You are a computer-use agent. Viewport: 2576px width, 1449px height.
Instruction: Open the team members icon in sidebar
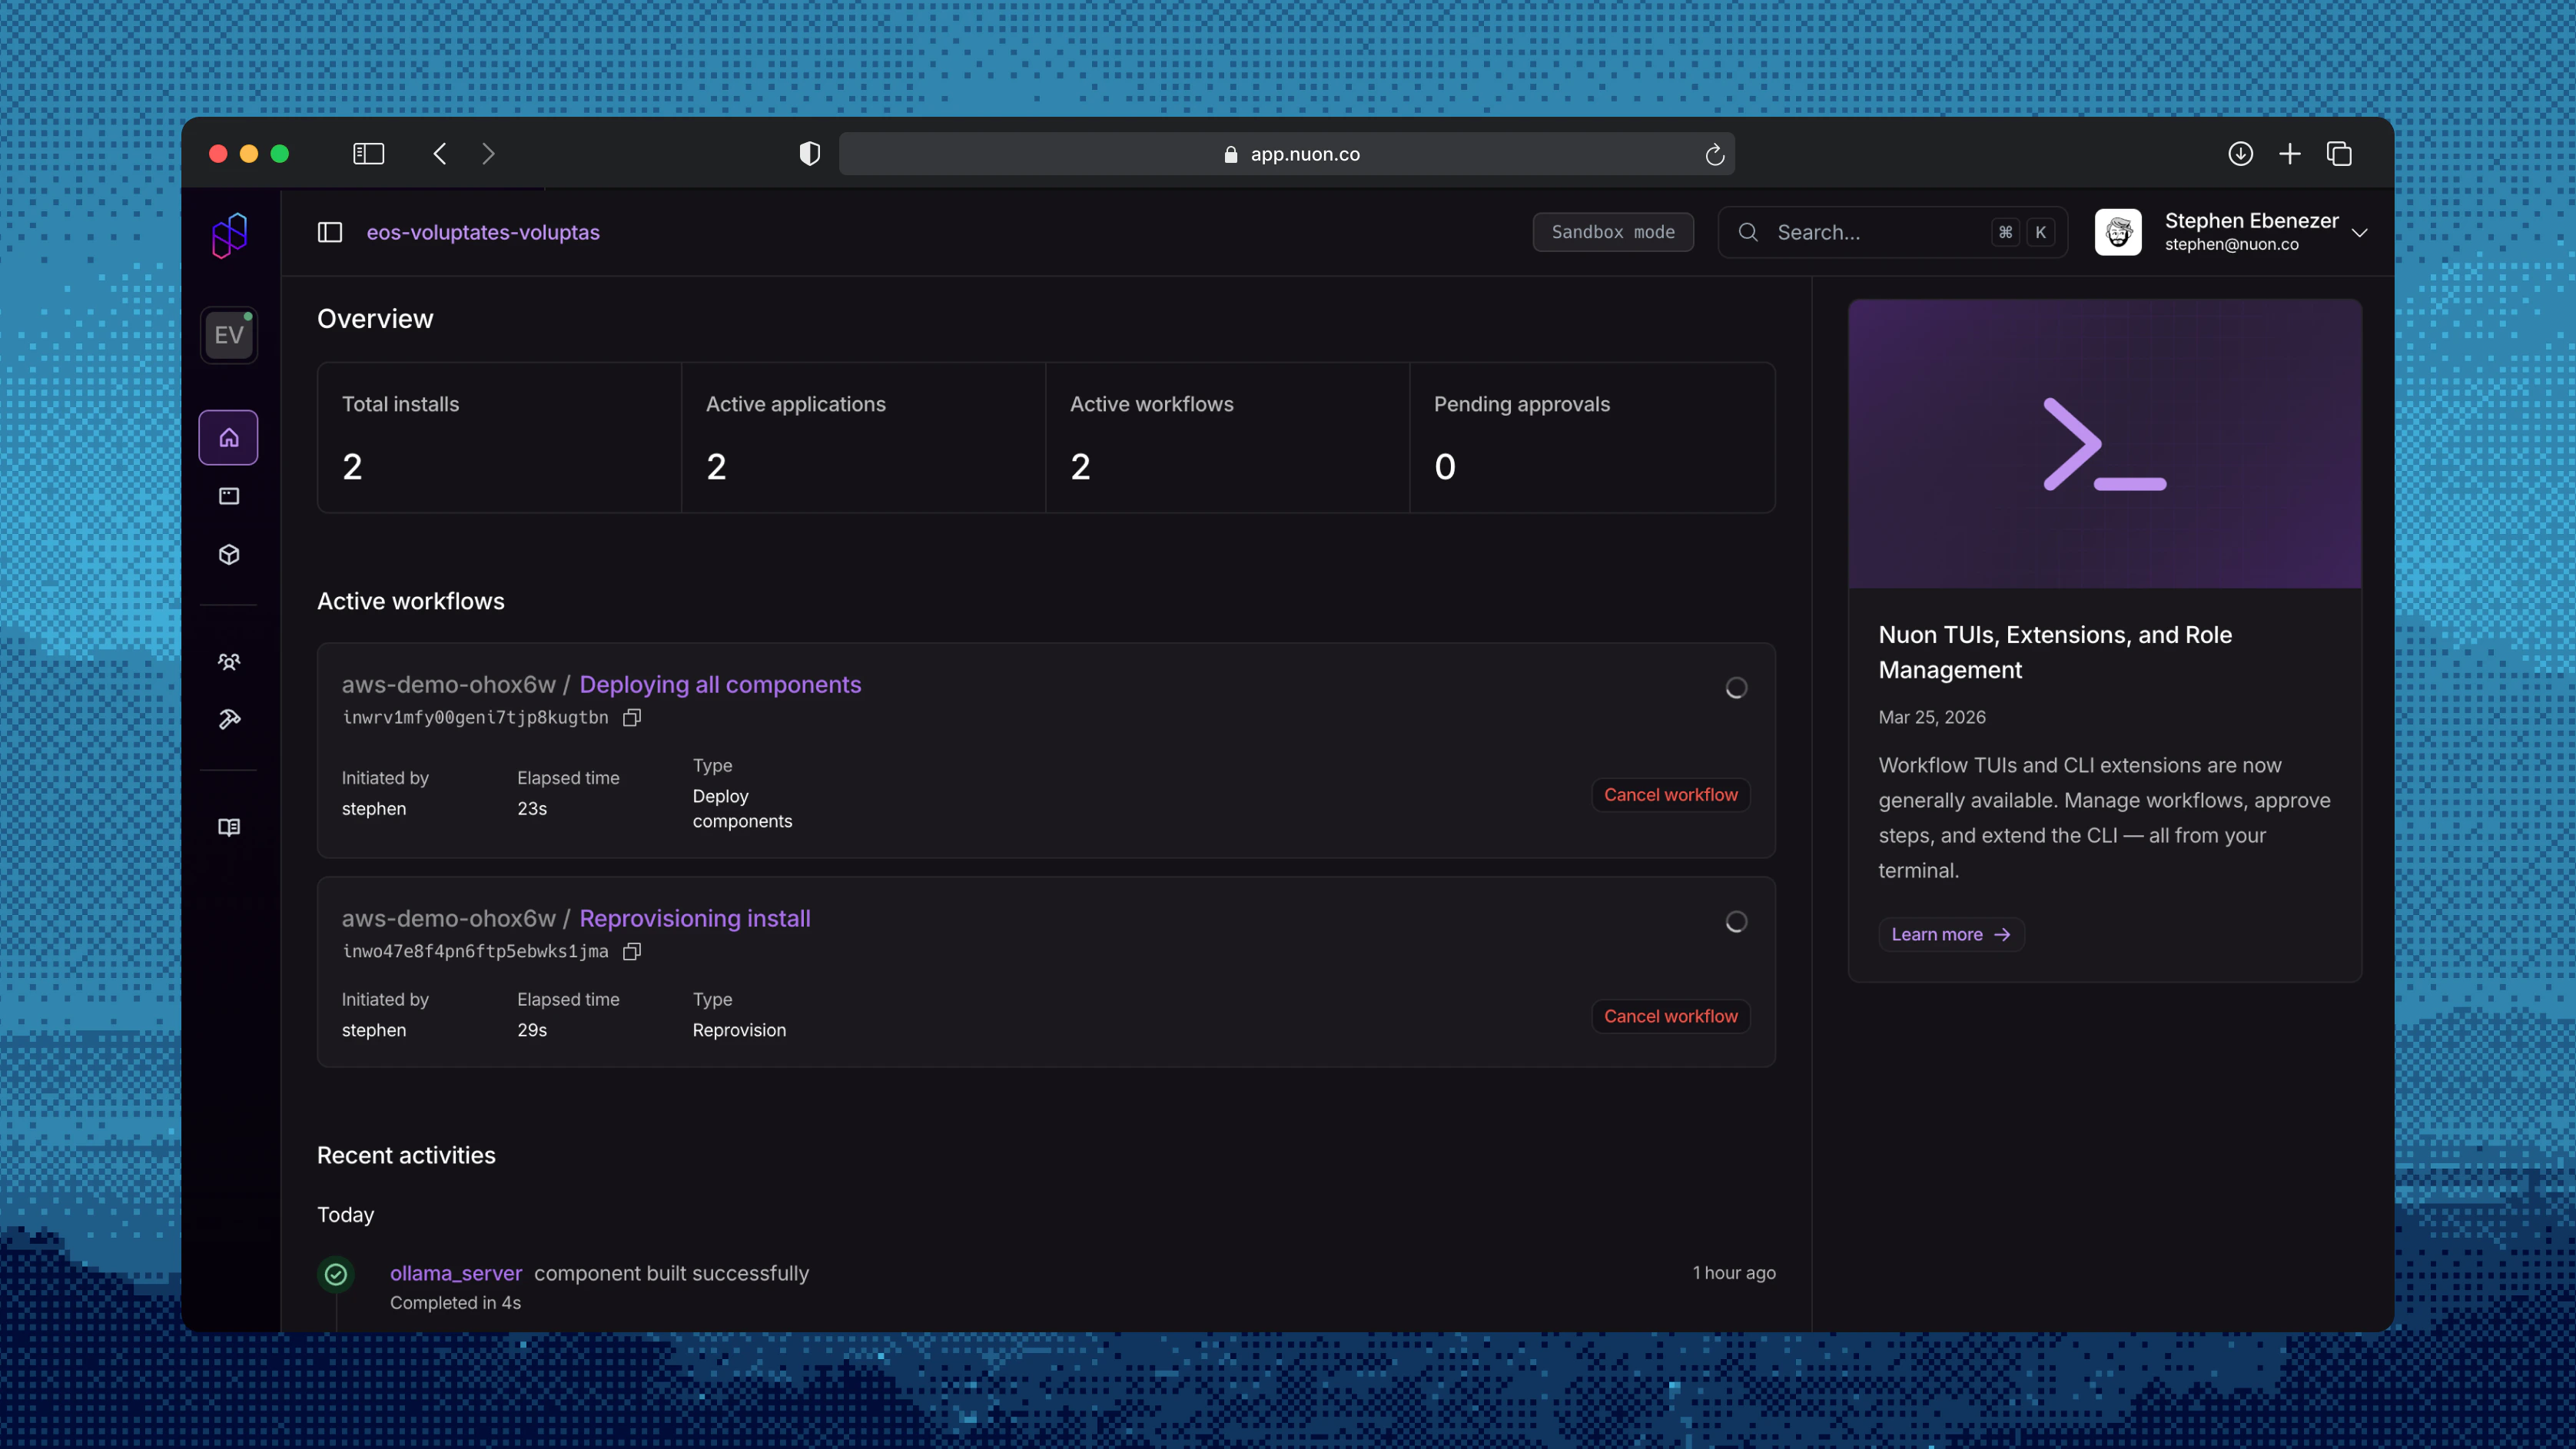coord(229,661)
